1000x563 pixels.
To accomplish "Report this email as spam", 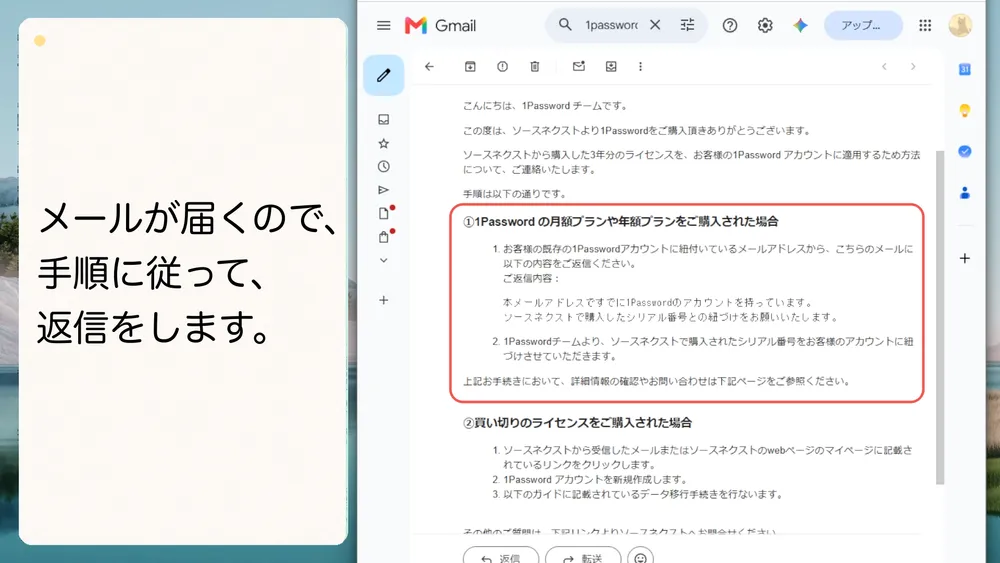I will pos(503,66).
